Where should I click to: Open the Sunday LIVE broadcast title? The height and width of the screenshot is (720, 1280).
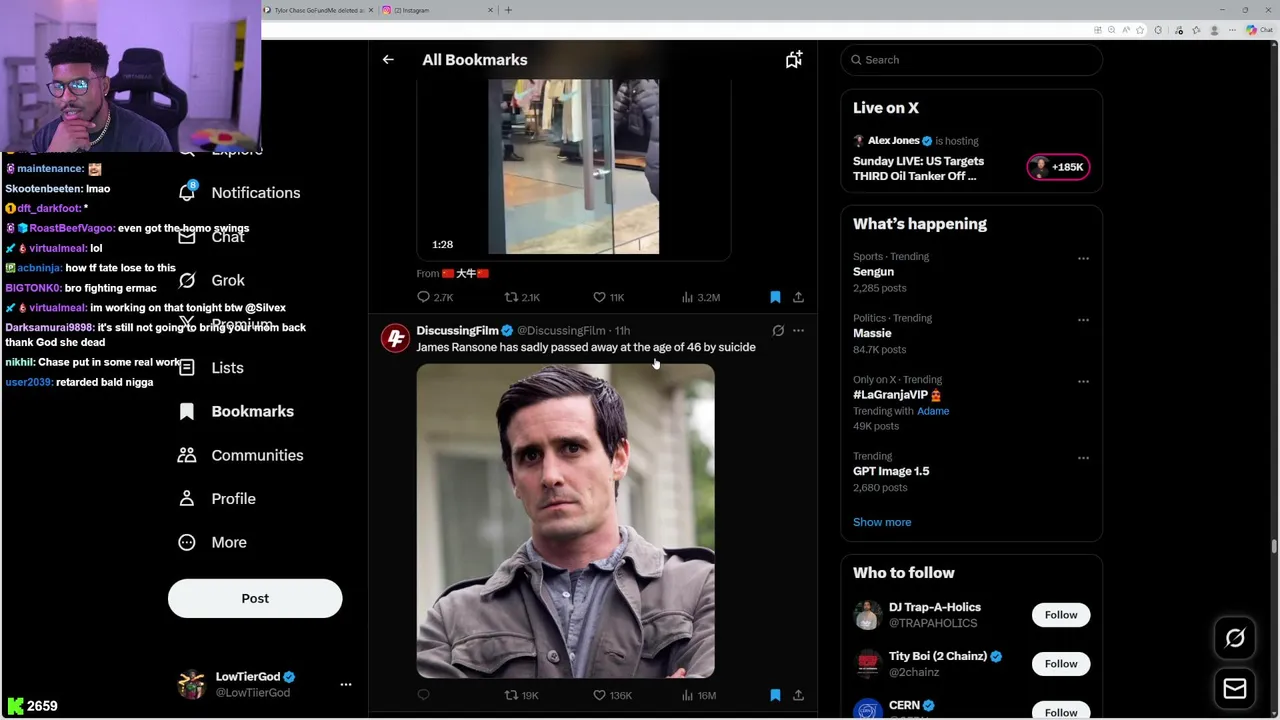point(918,168)
